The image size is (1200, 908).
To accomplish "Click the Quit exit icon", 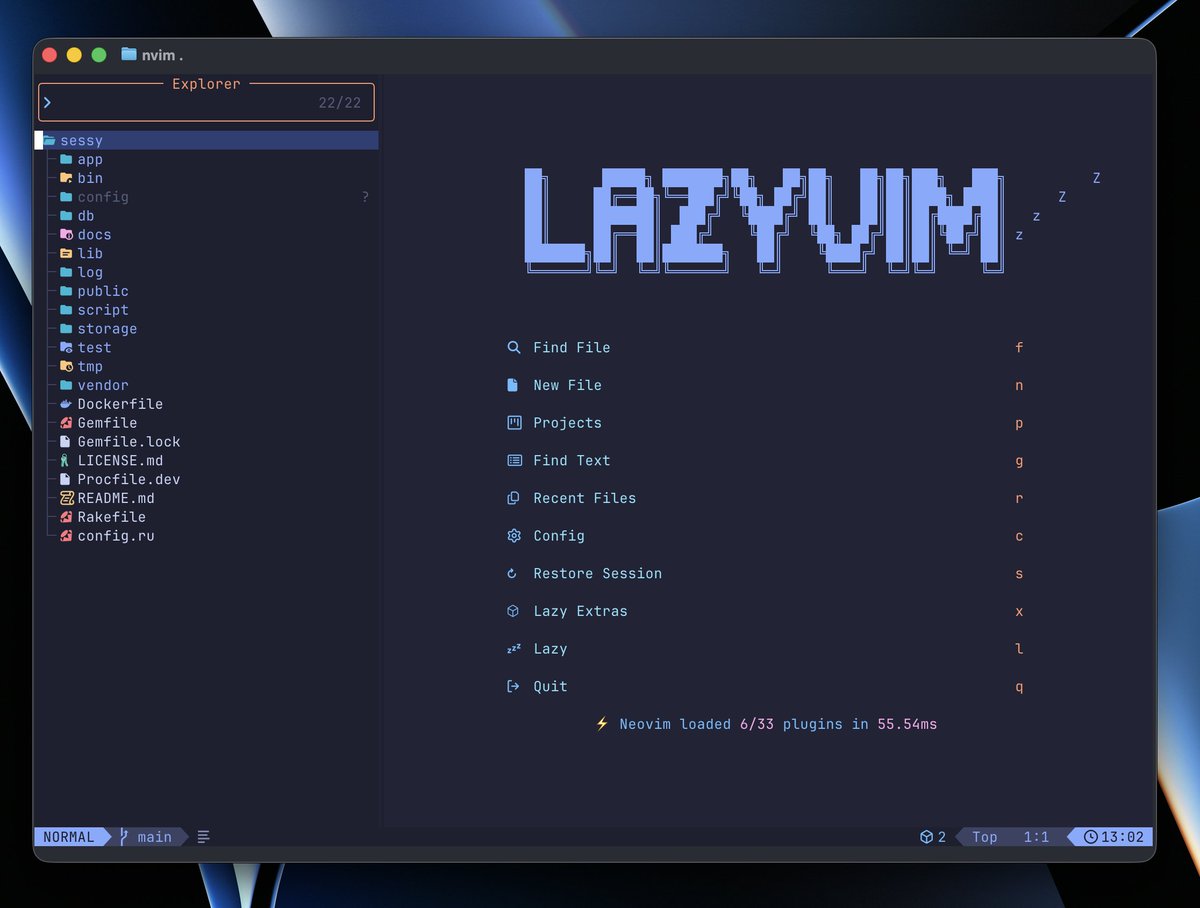I will pyautogui.click(x=514, y=687).
